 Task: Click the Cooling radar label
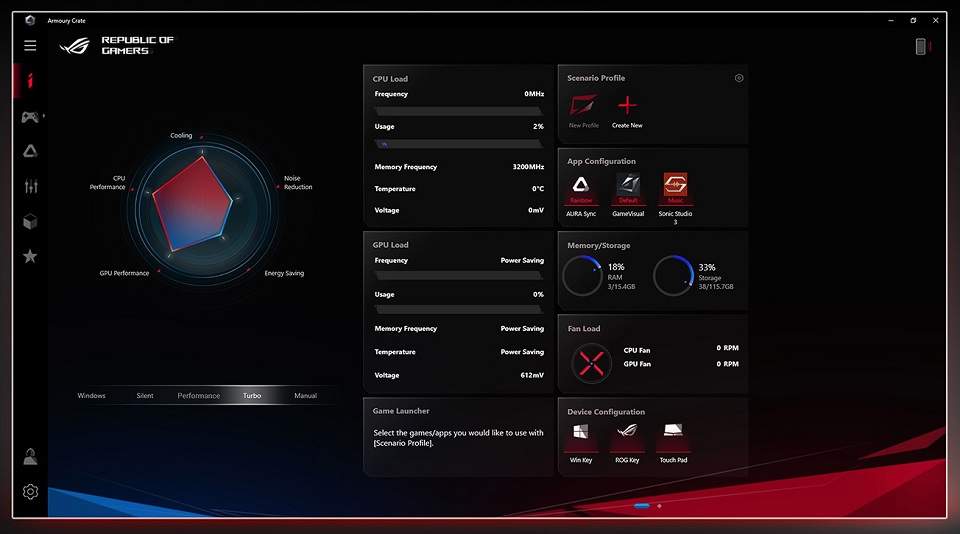(181, 135)
